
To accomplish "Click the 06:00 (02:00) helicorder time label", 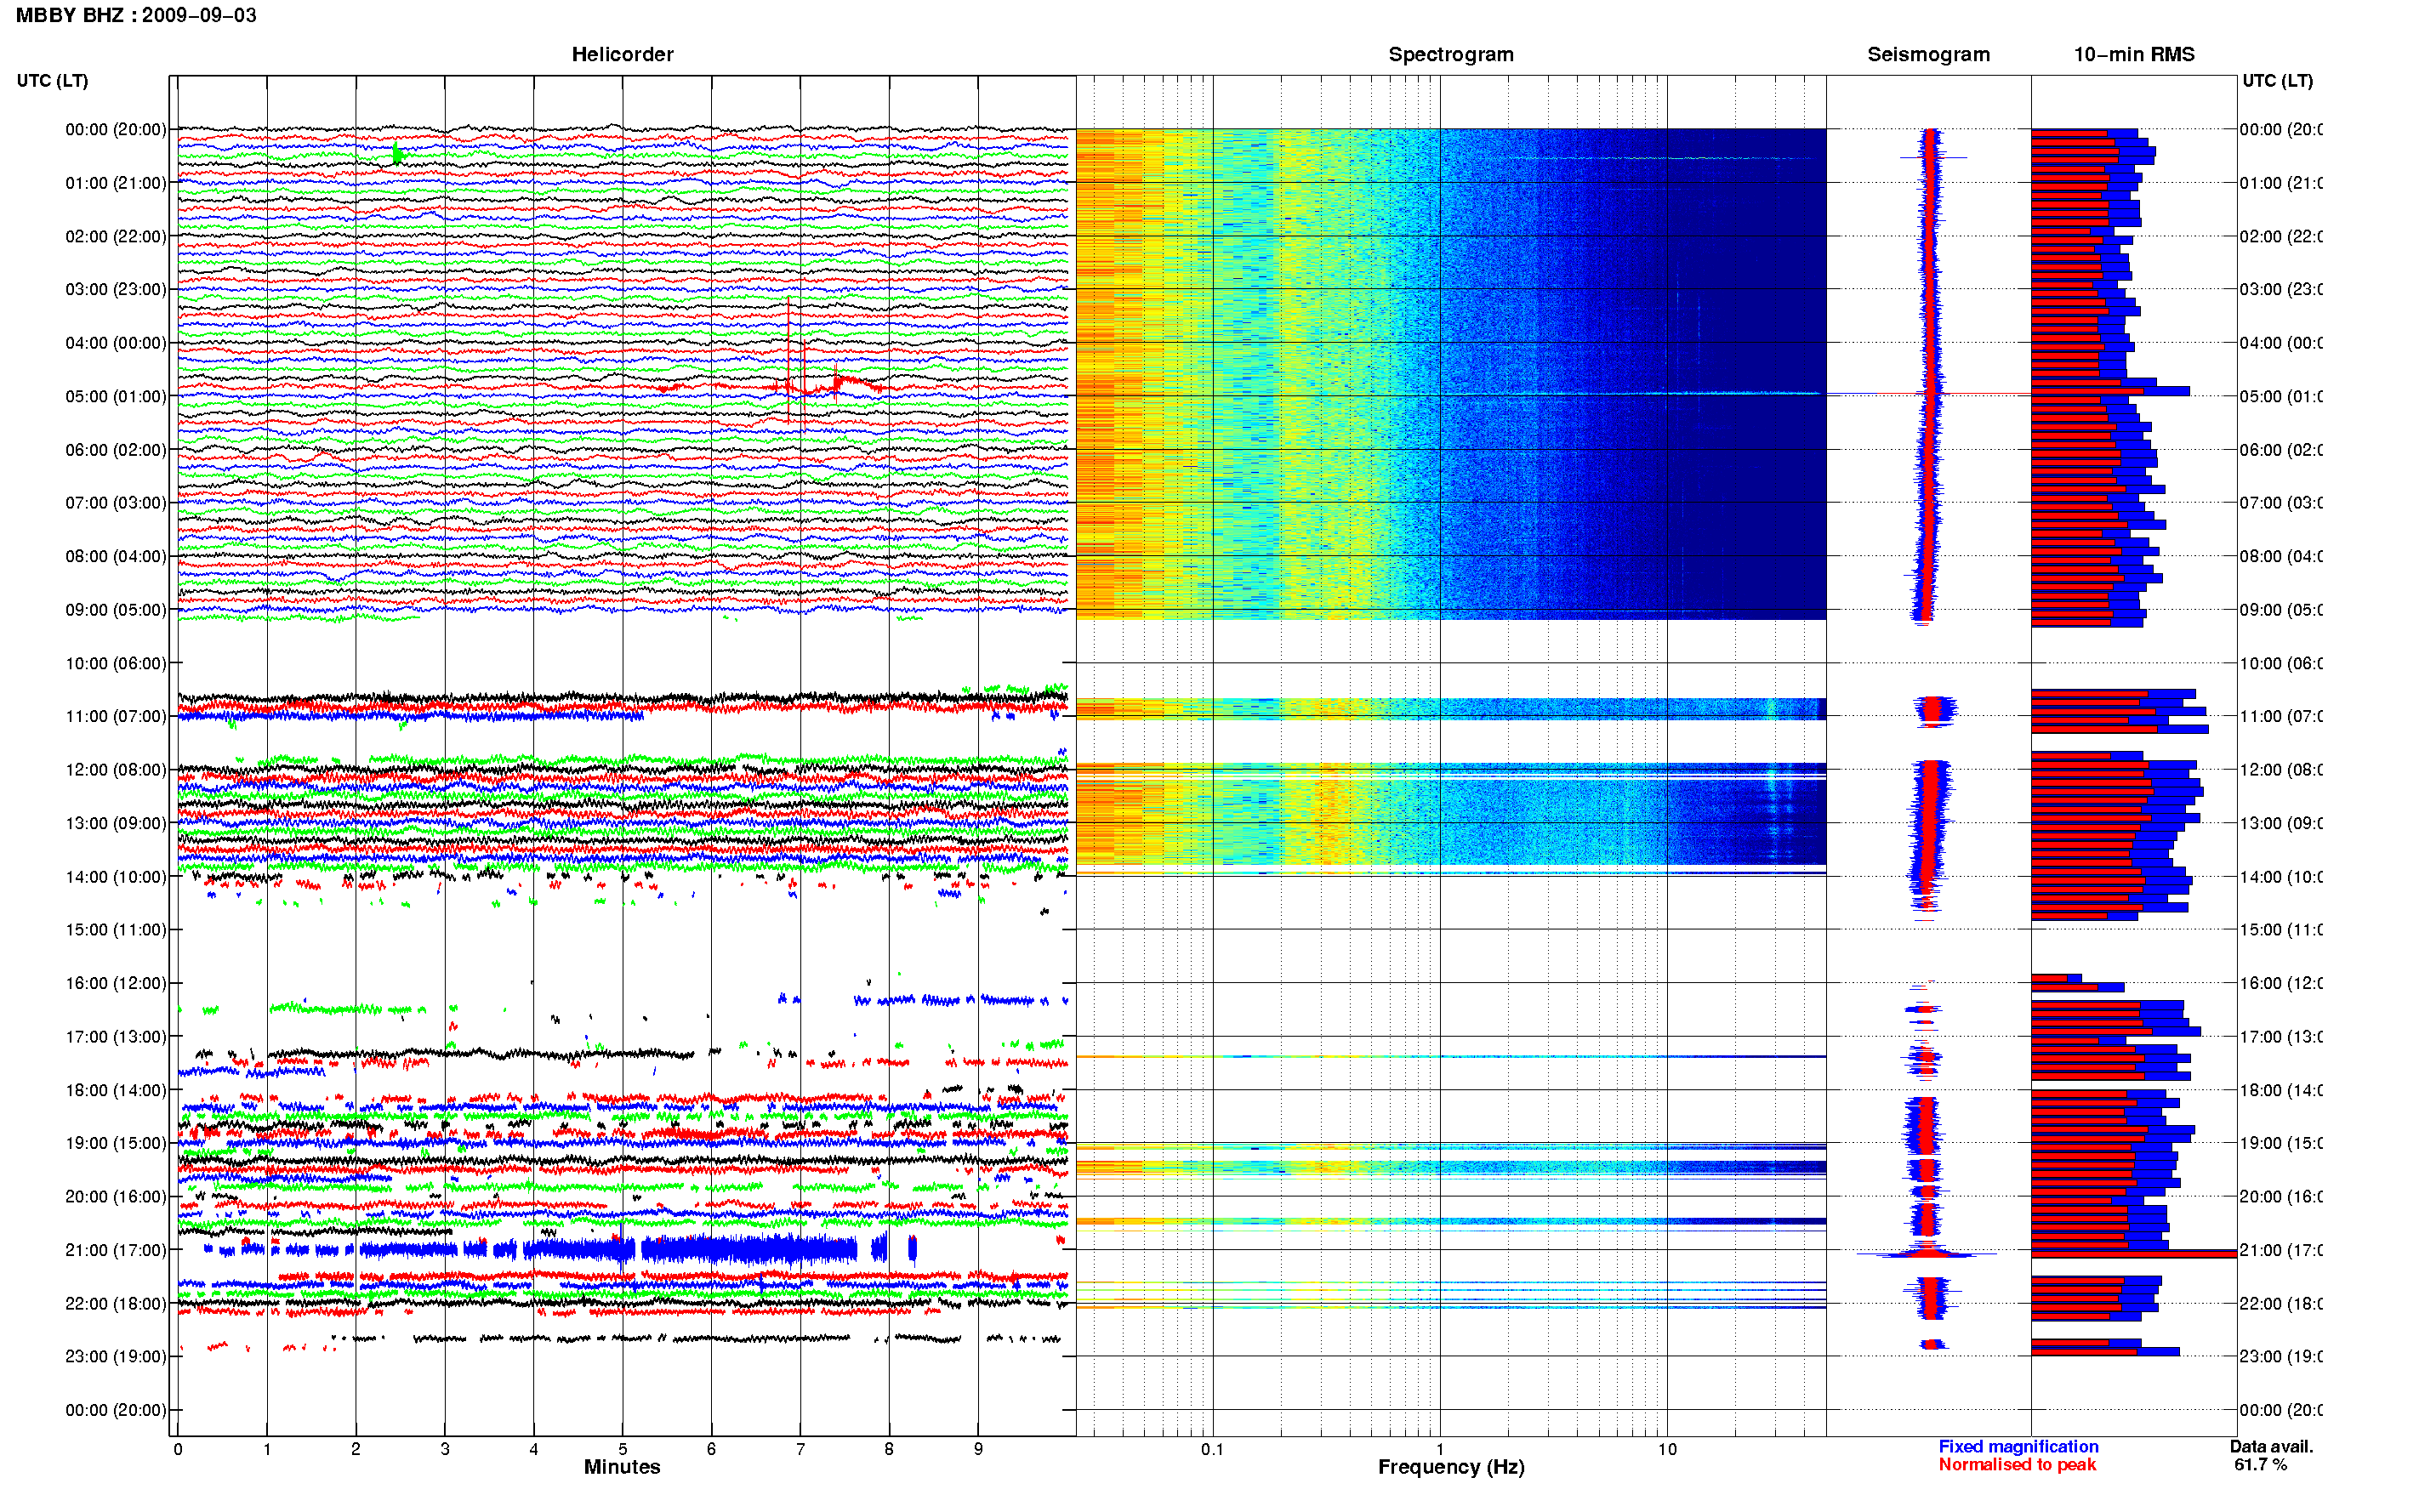I will (116, 450).
